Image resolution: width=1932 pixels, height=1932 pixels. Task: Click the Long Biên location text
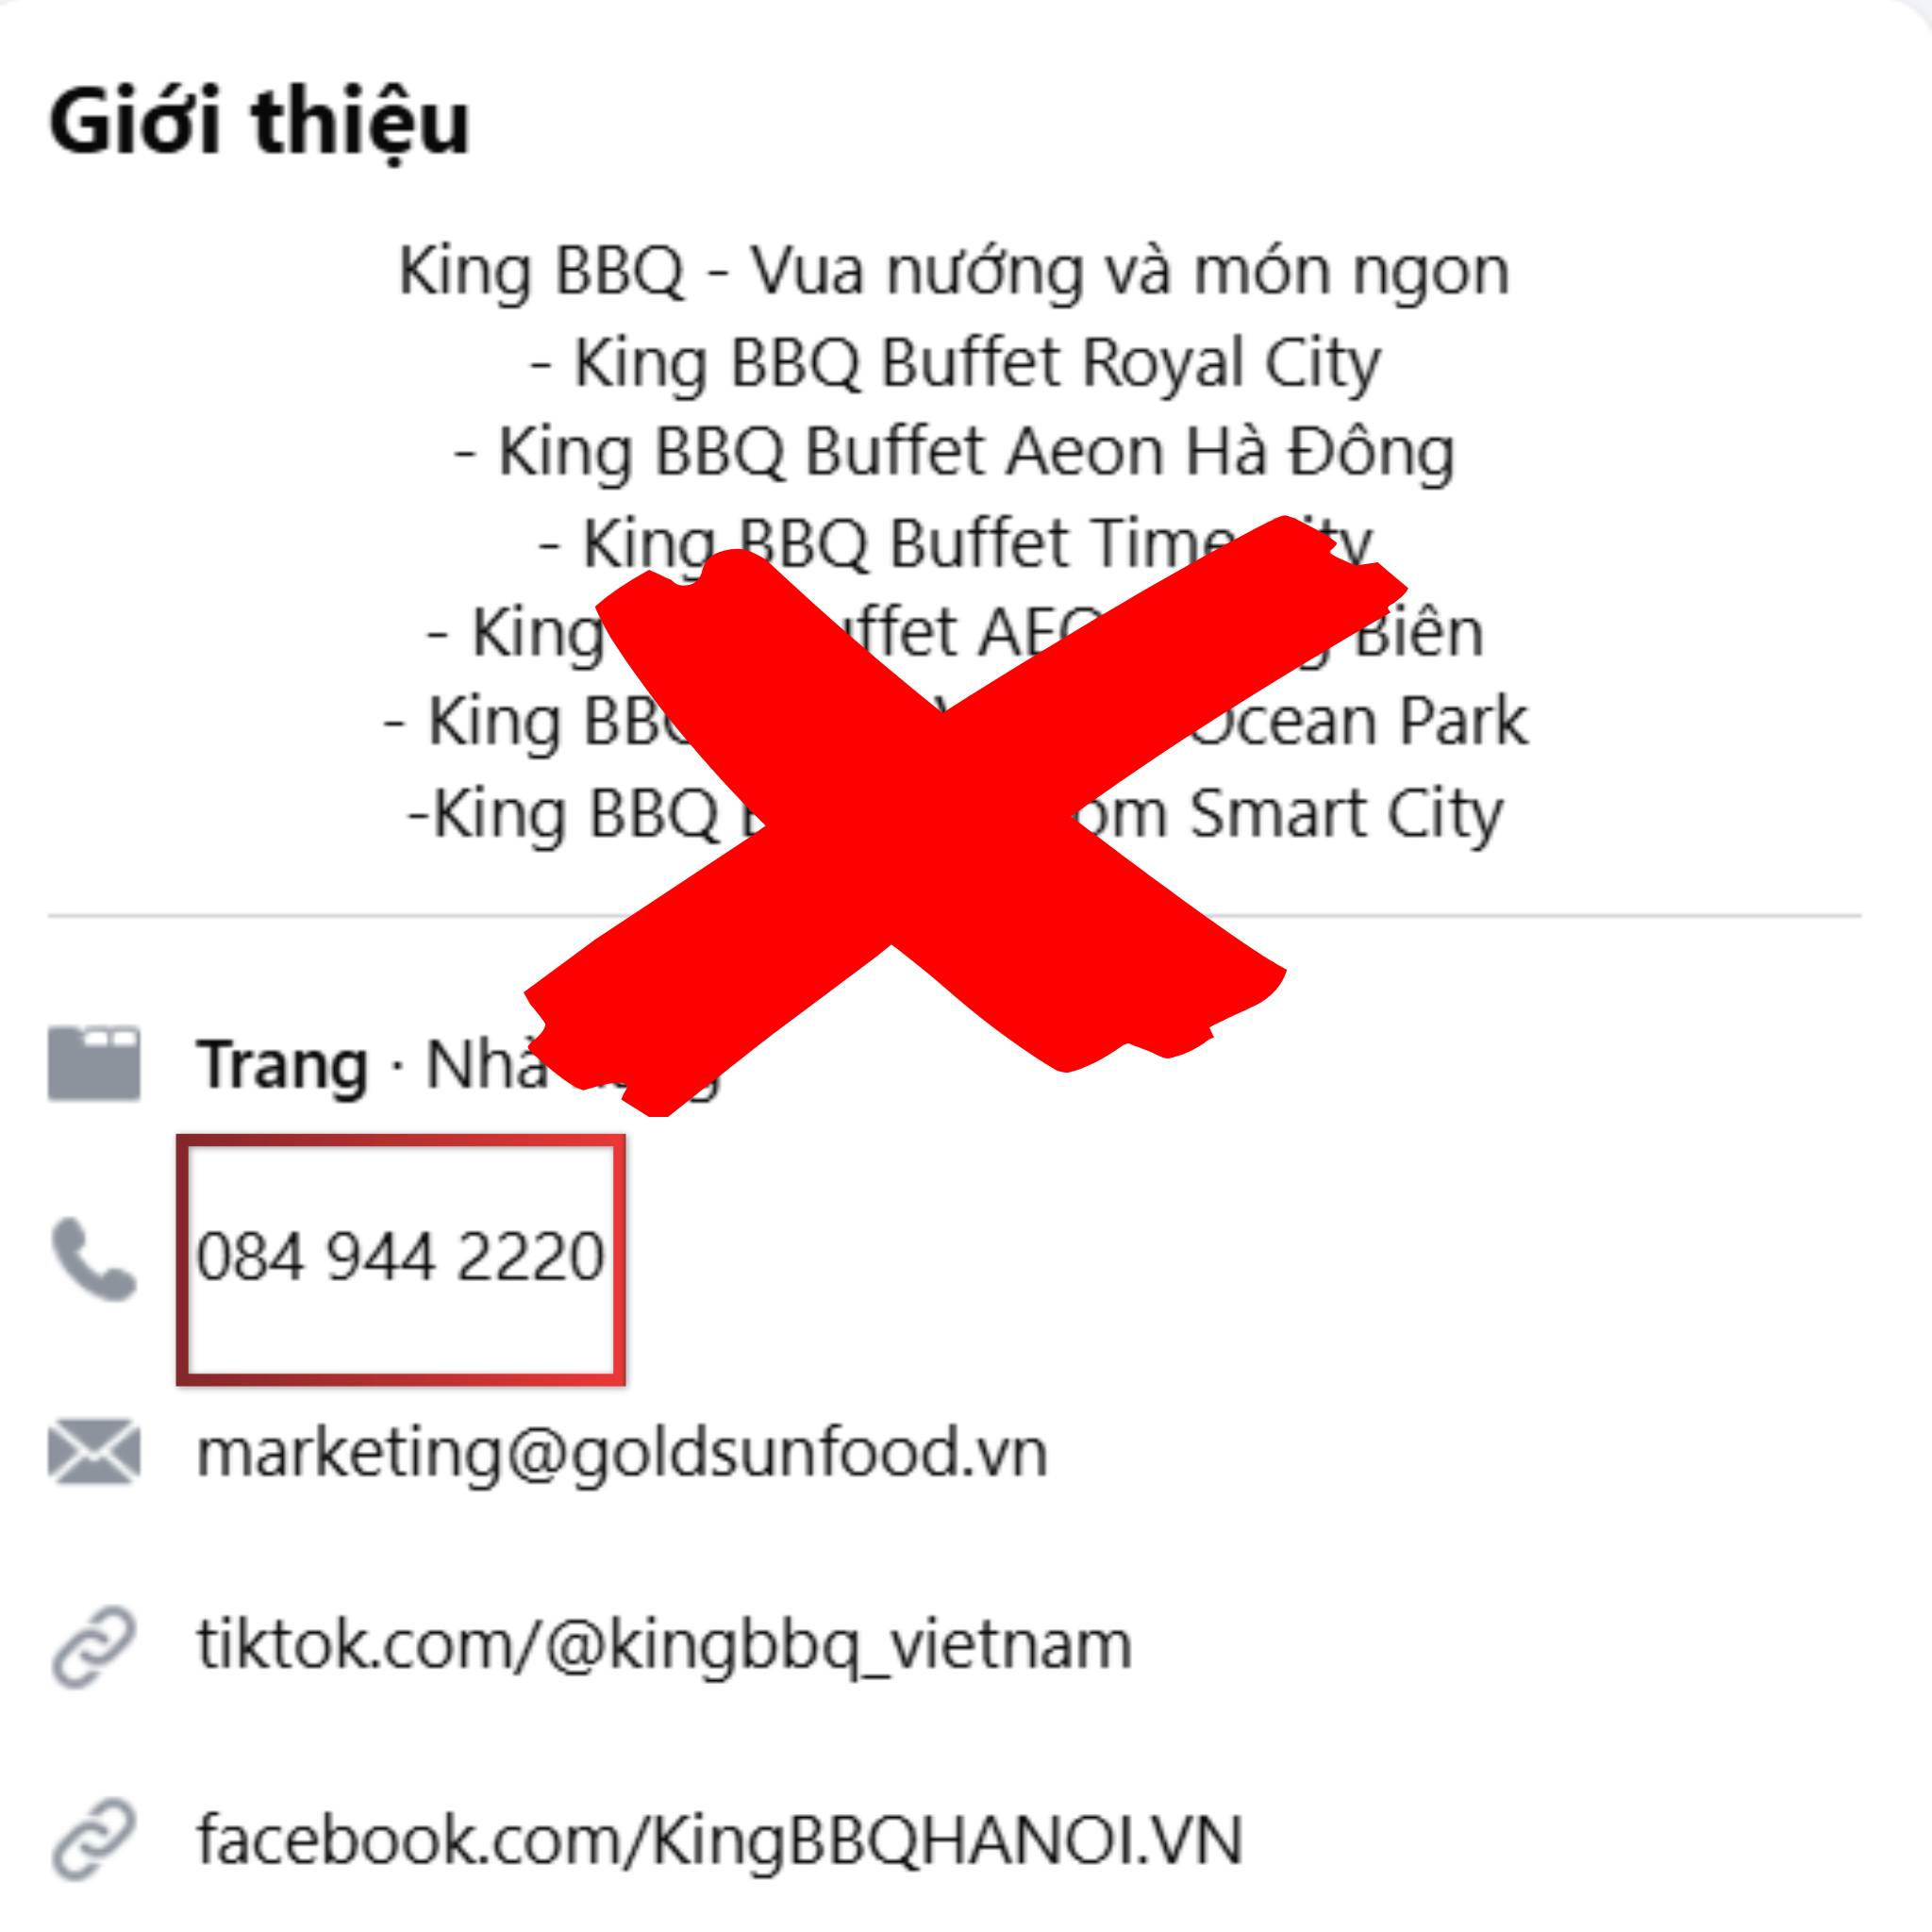click(x=1419, y=633)
